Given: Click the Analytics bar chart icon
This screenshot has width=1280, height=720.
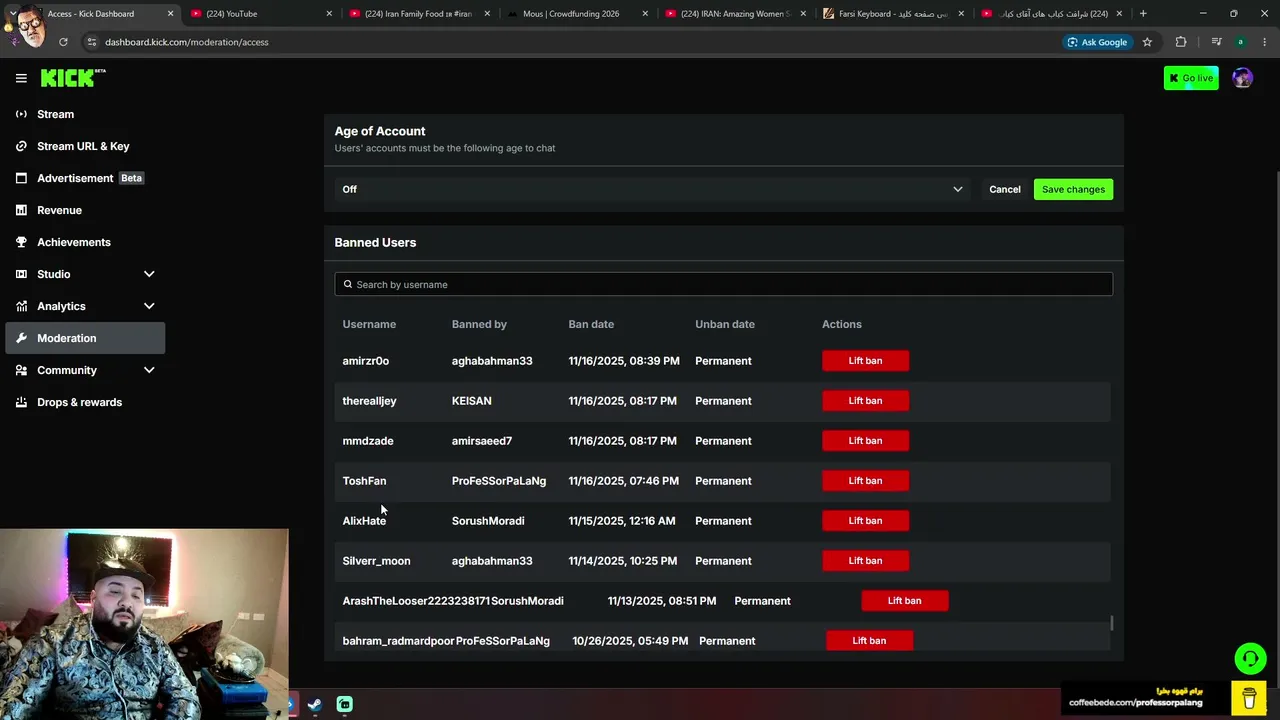Looking at the screenshot, I should (x=21, y=306).
